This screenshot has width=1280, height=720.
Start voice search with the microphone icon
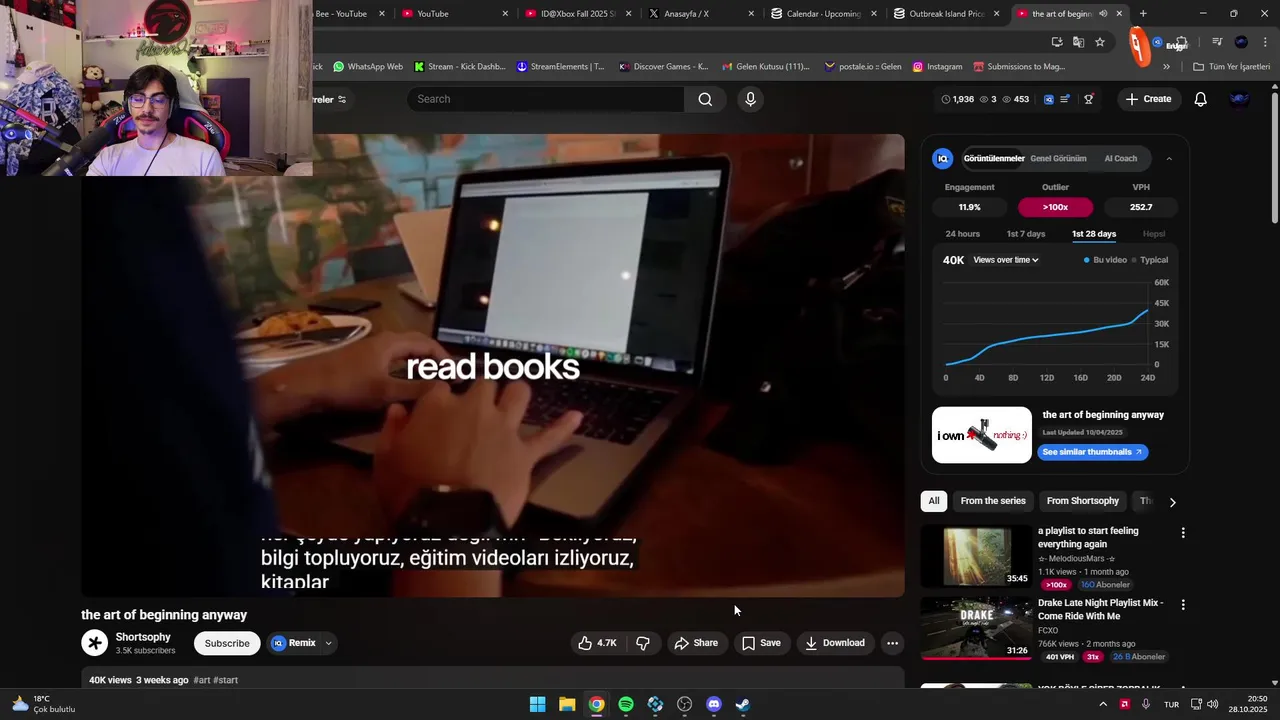pyautogui.click(x=750, y=99)
